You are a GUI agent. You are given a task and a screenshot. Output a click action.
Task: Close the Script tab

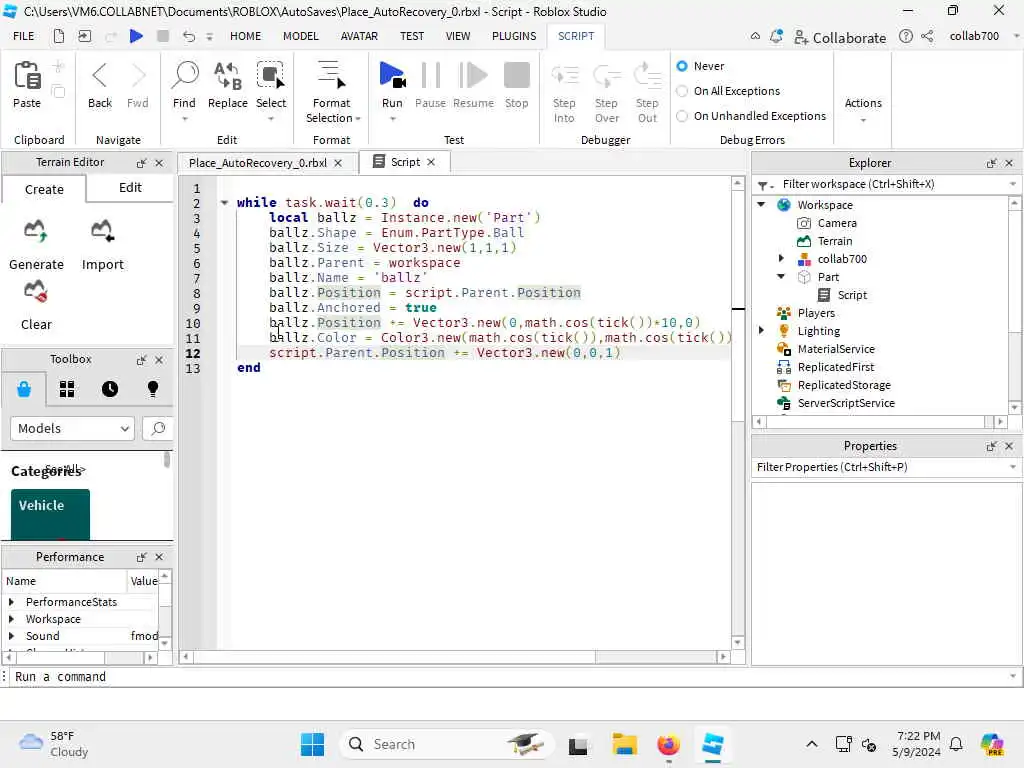(431, 162)
